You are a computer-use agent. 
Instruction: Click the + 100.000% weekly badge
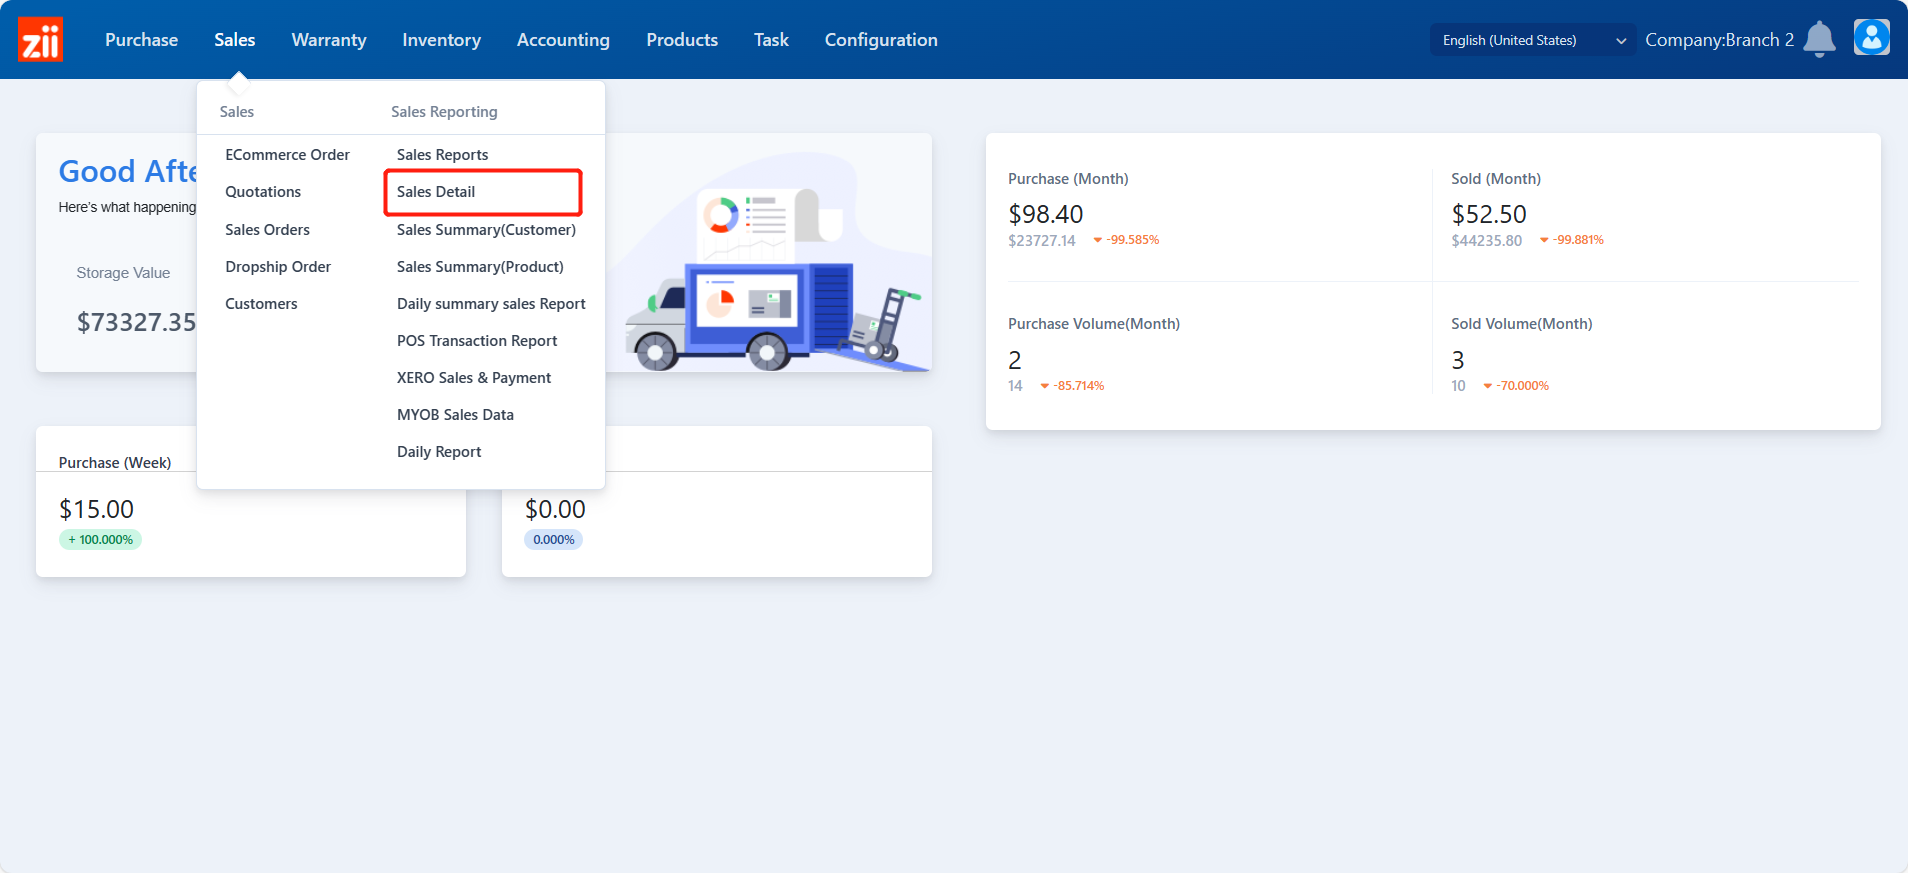tap(100, 540)
